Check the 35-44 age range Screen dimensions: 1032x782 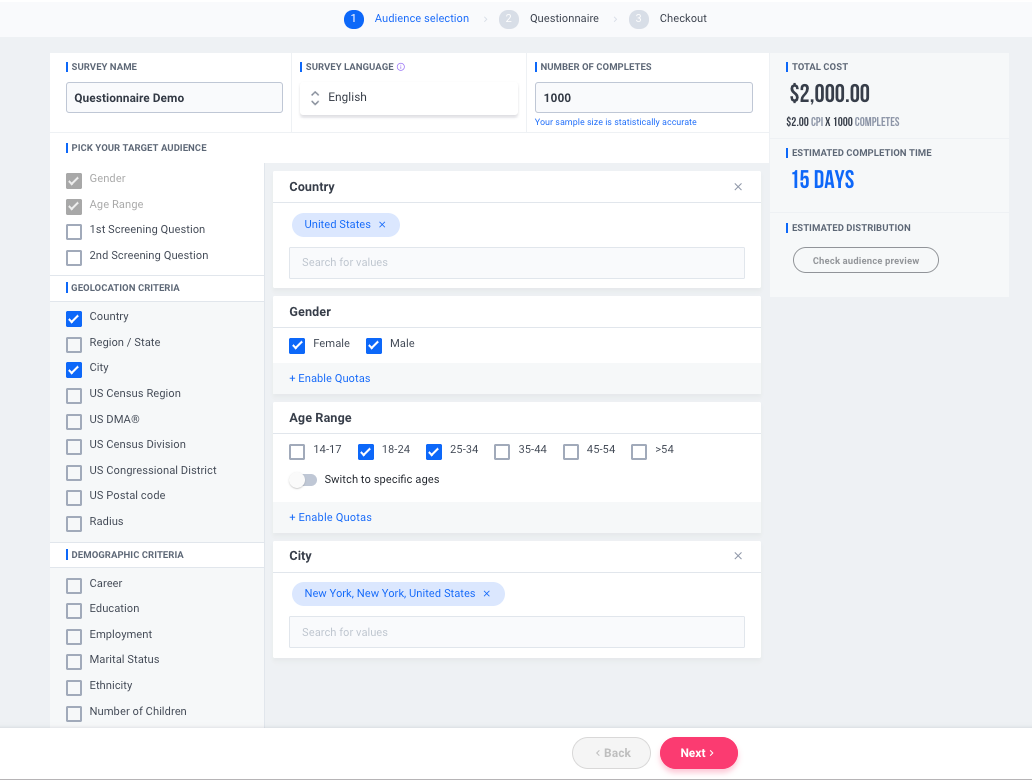502,452
